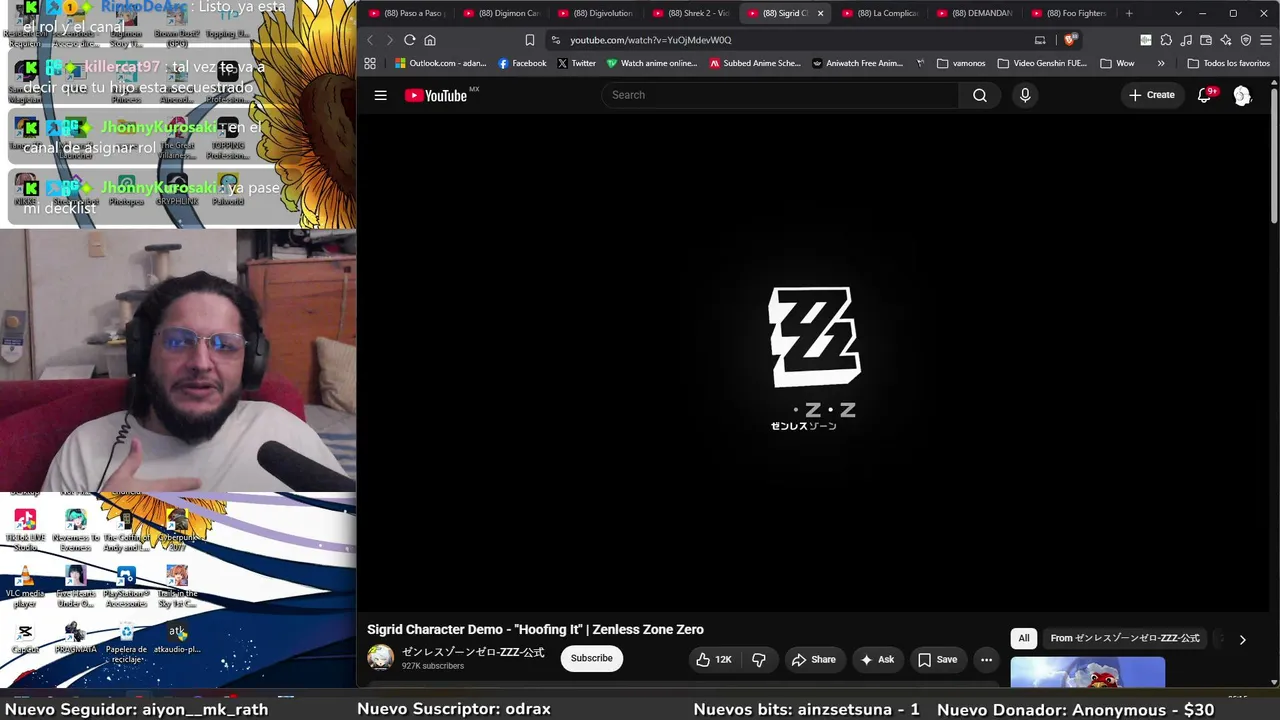Open the browser extensions puzzle icon
Image resolution: width=1280 pixels, height=720 pixels.
pos(1166,40)
